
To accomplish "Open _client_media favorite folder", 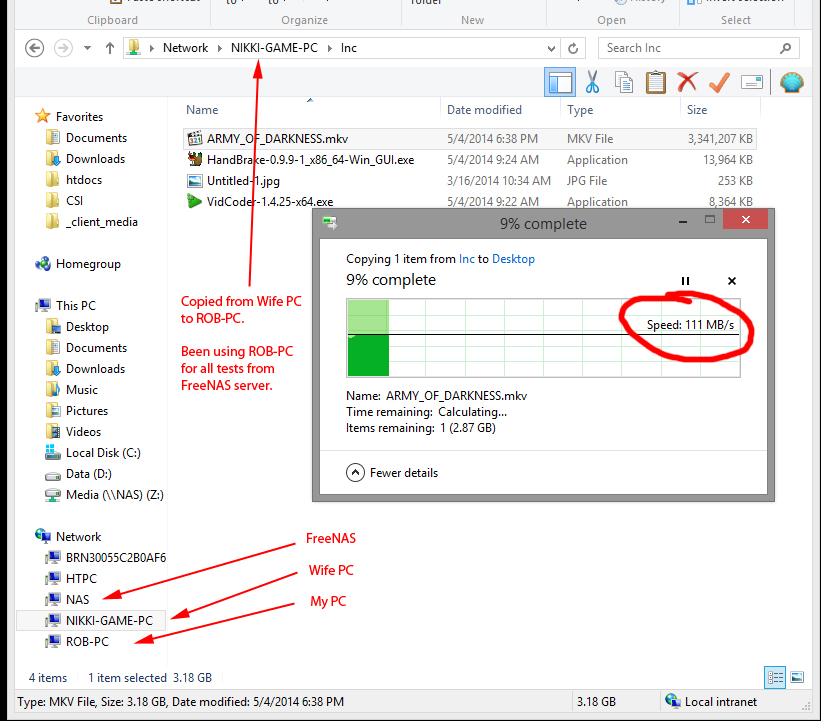I will 102,222.
